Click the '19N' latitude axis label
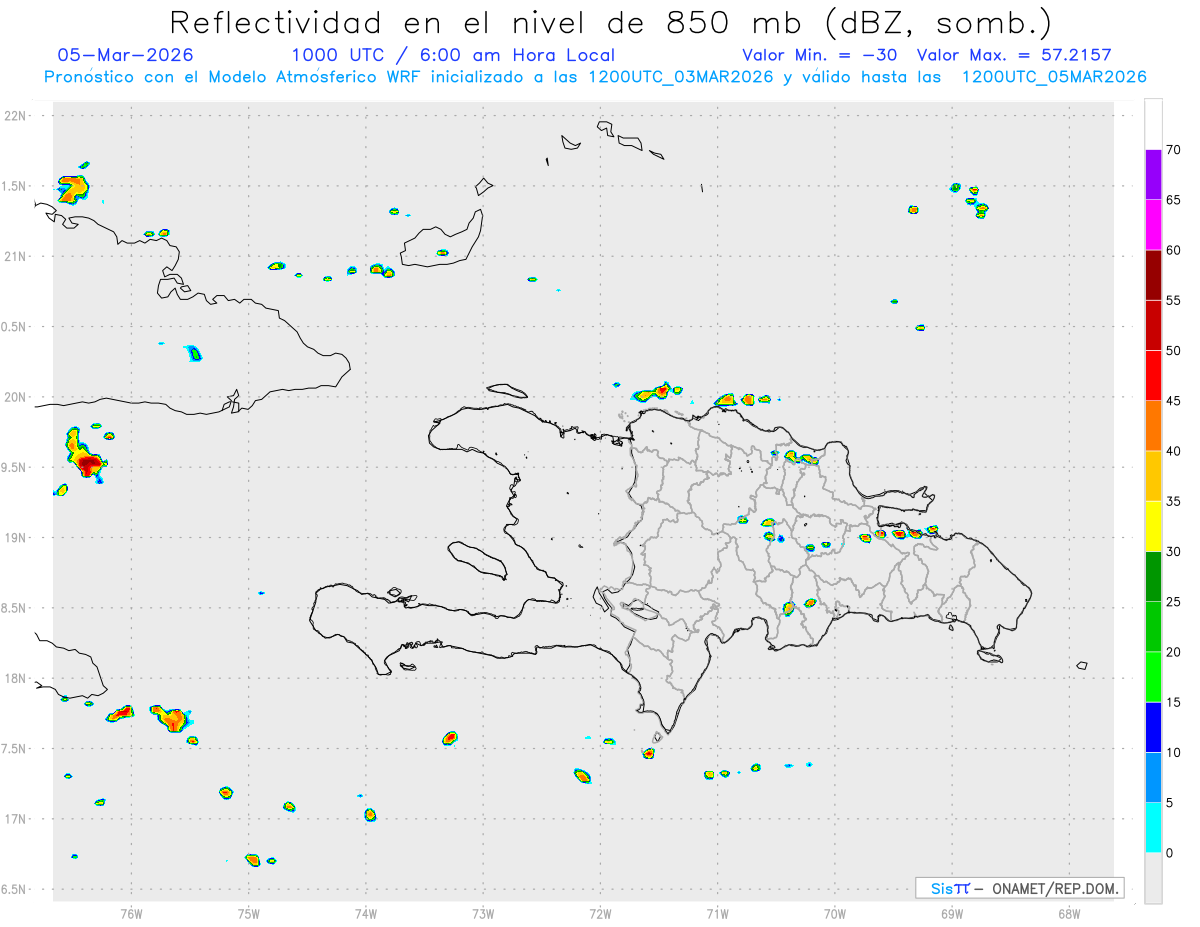 17,538
